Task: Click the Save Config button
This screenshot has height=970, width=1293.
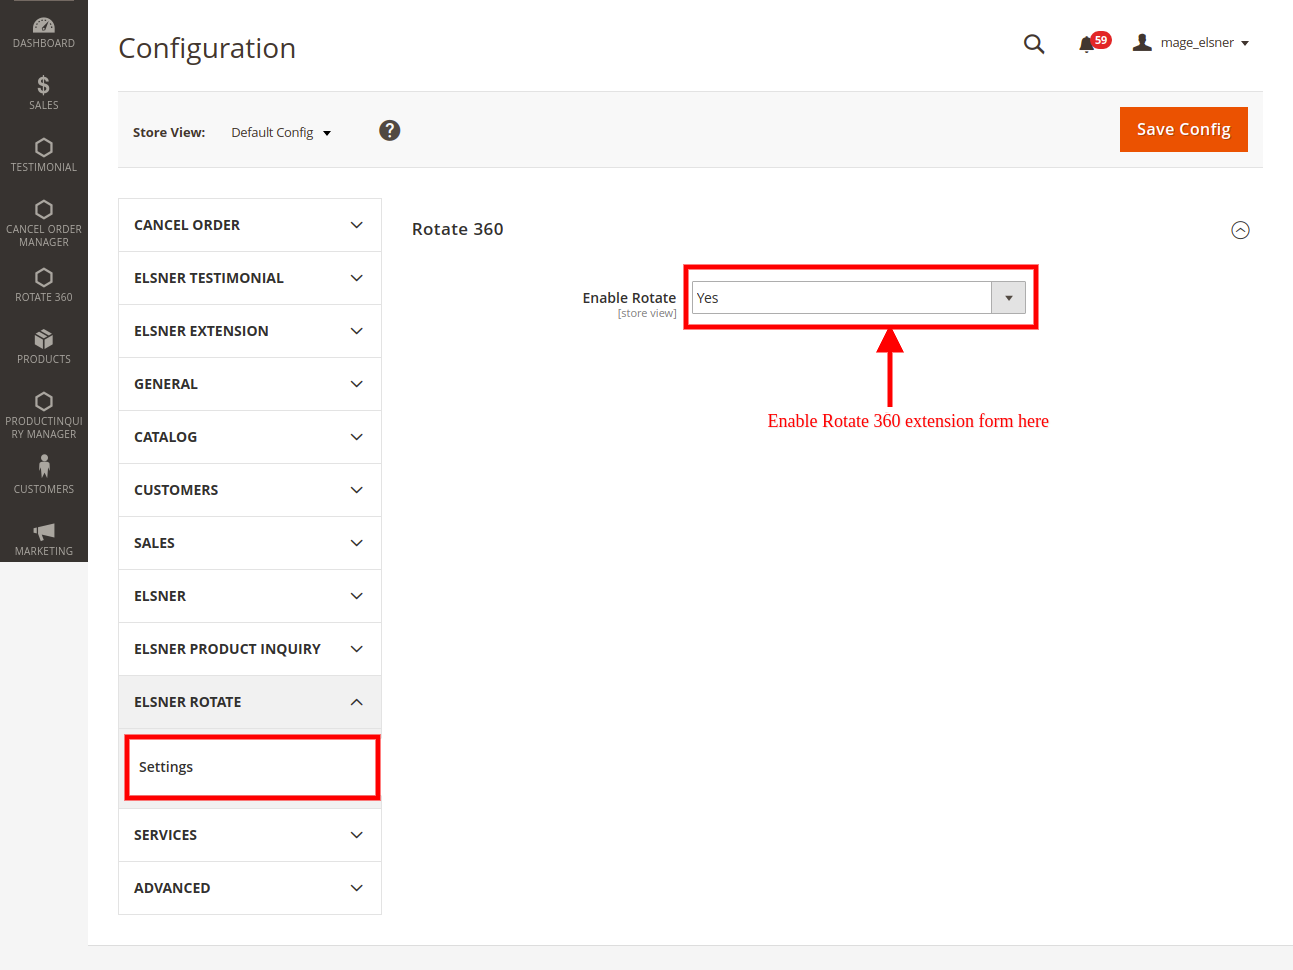Action: coord(1183,130)
